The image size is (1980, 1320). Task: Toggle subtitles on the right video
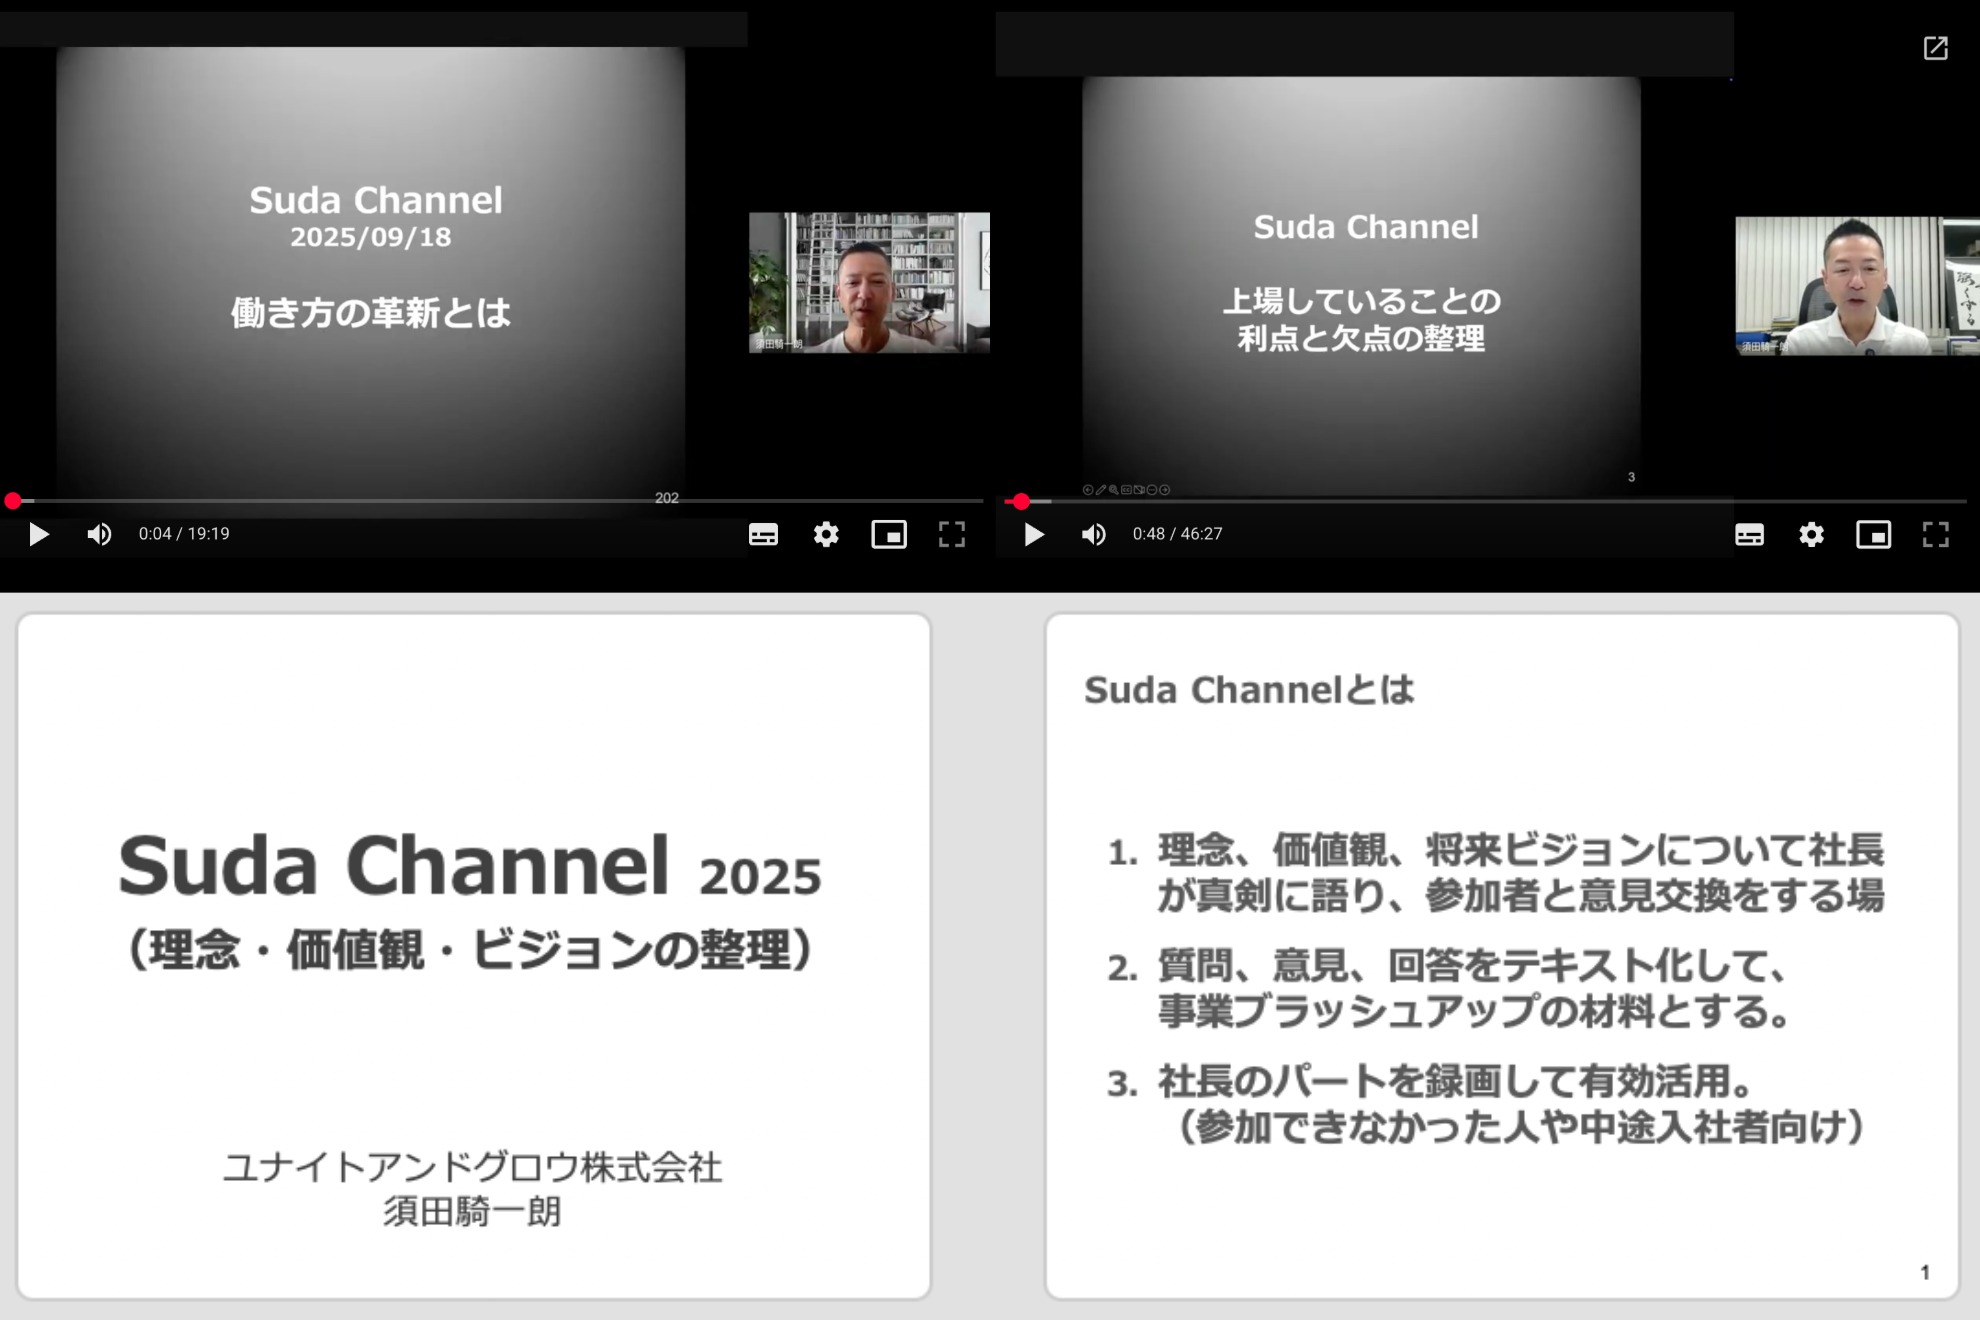pos(1749,534)
